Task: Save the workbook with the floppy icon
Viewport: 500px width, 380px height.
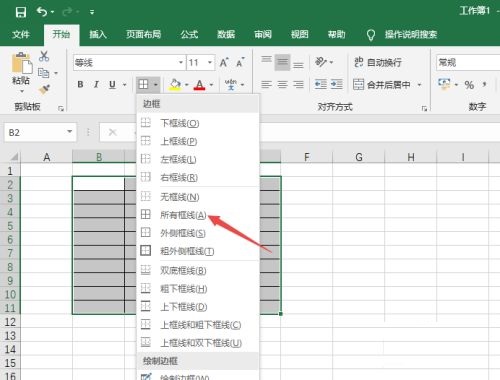Action: coord(21,12)
